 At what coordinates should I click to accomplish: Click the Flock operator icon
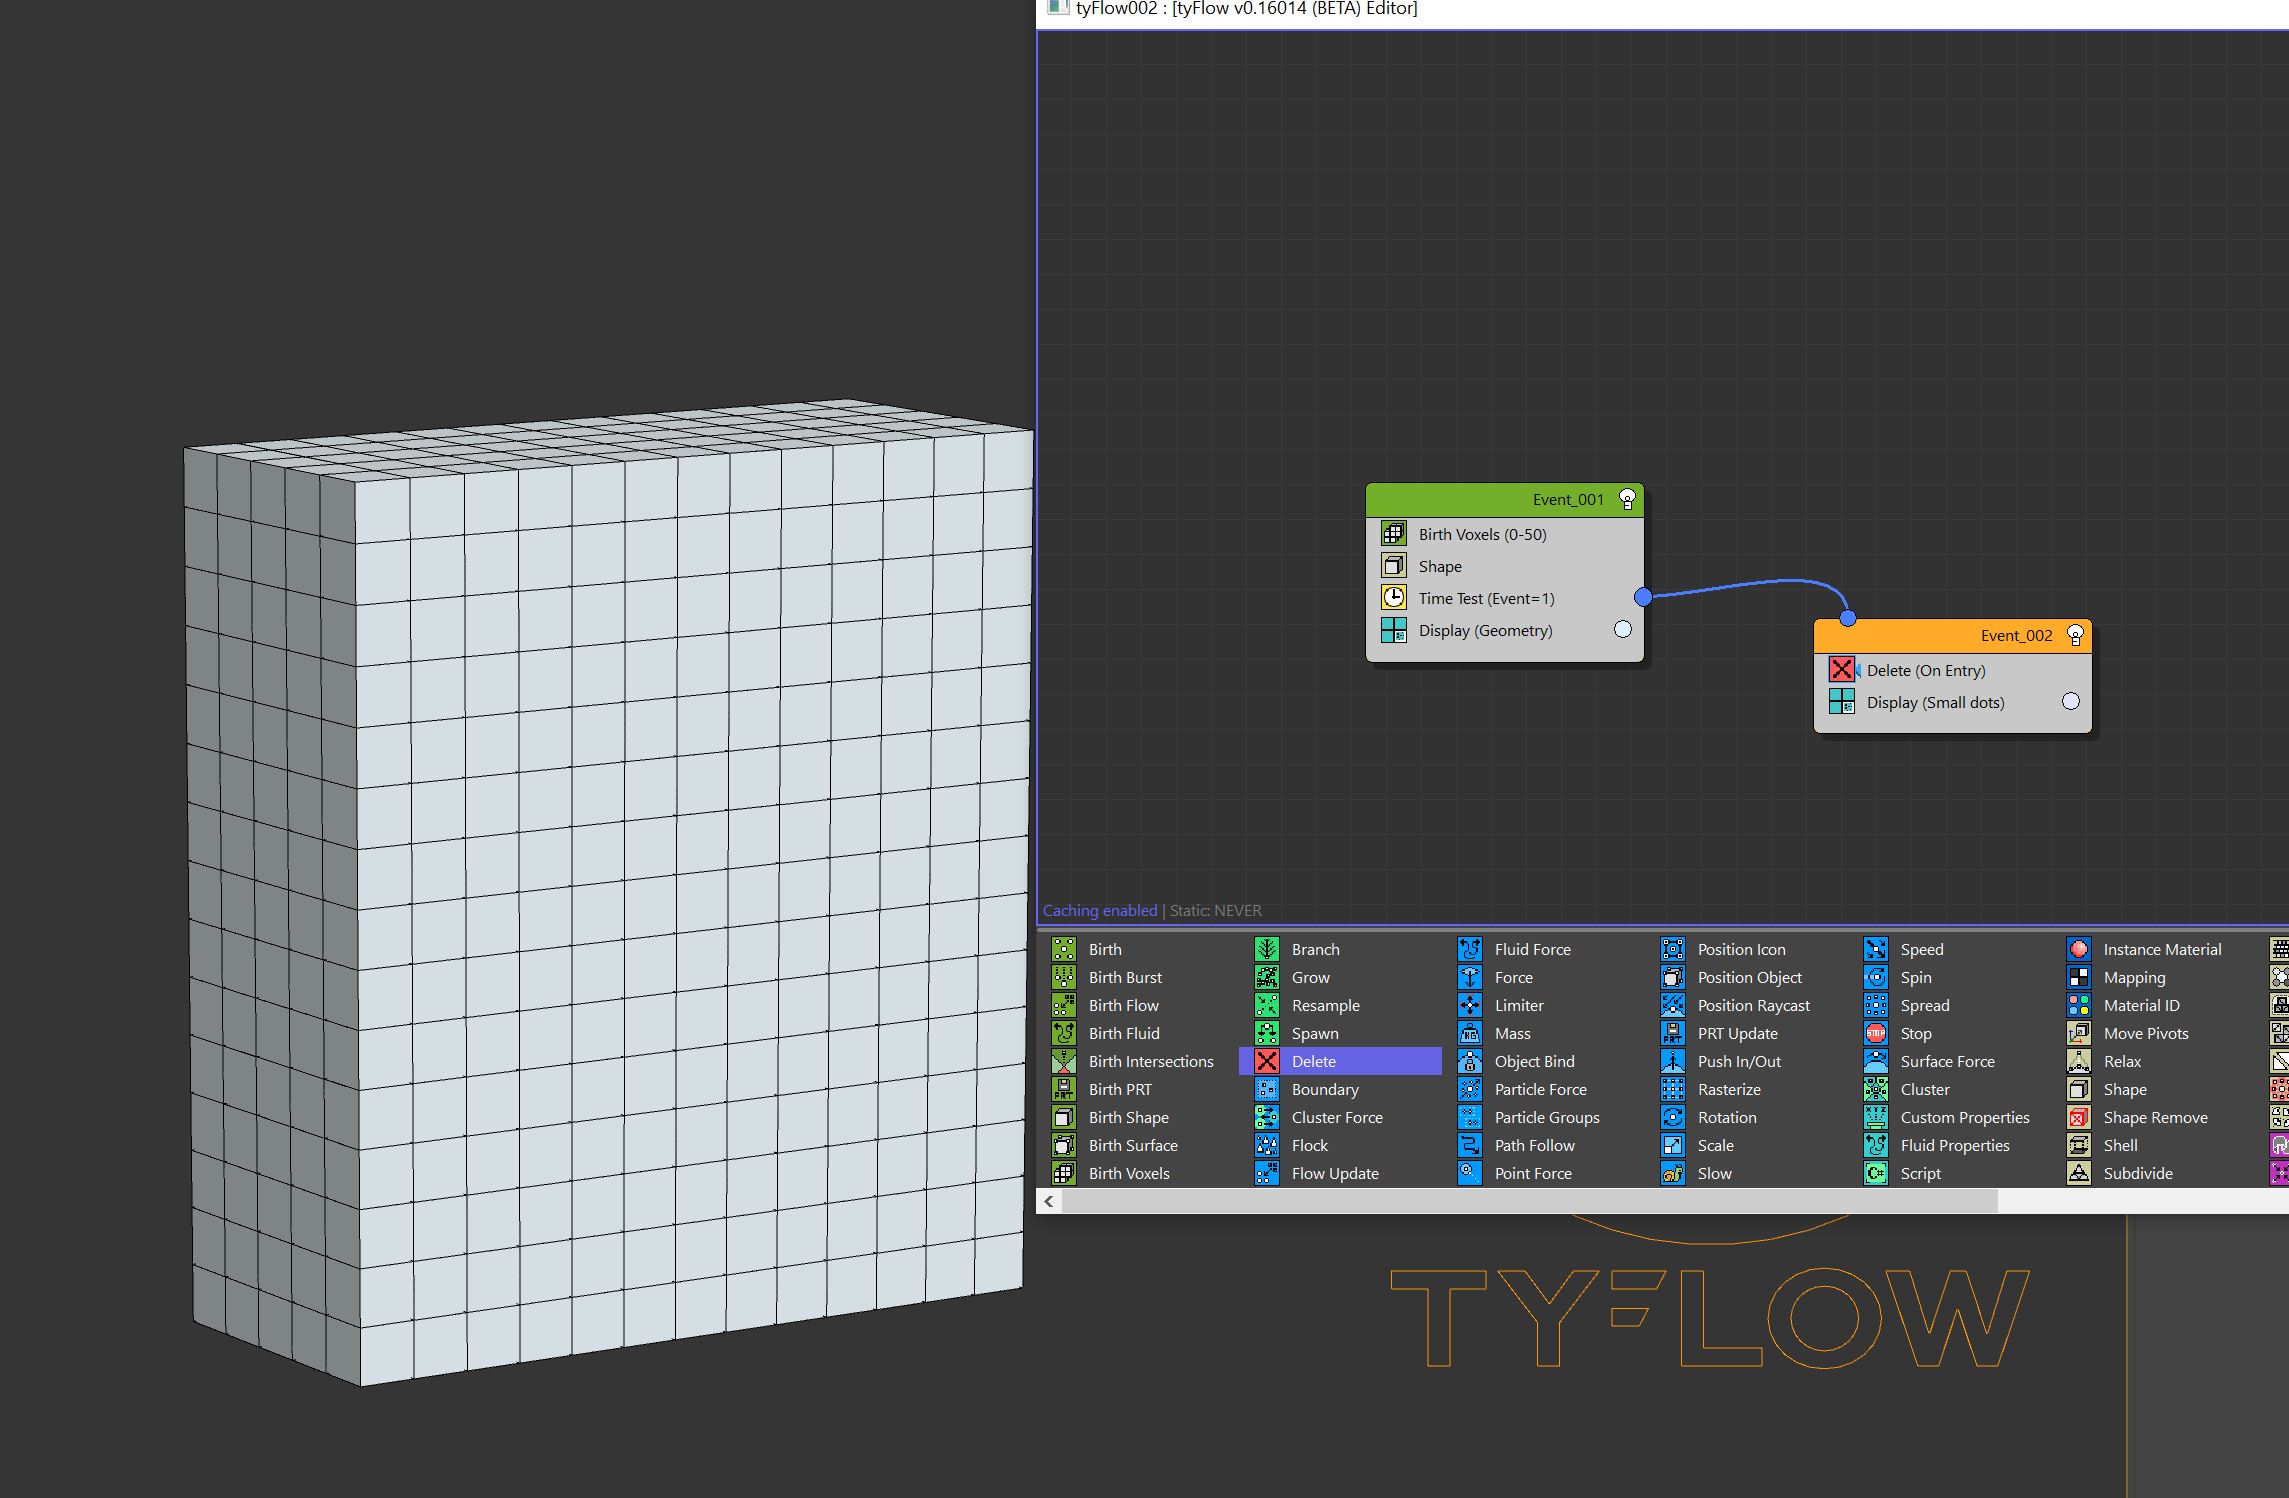point(1267,1145)
